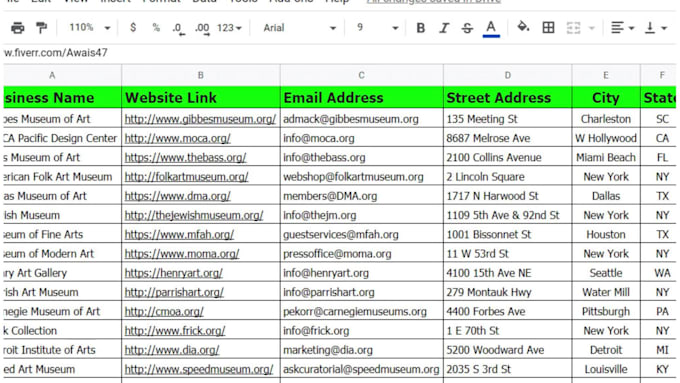The height and width of the screenshot is (383, 680).
Task: Open the thebass.org link
Action: click(x=185, y=157)
